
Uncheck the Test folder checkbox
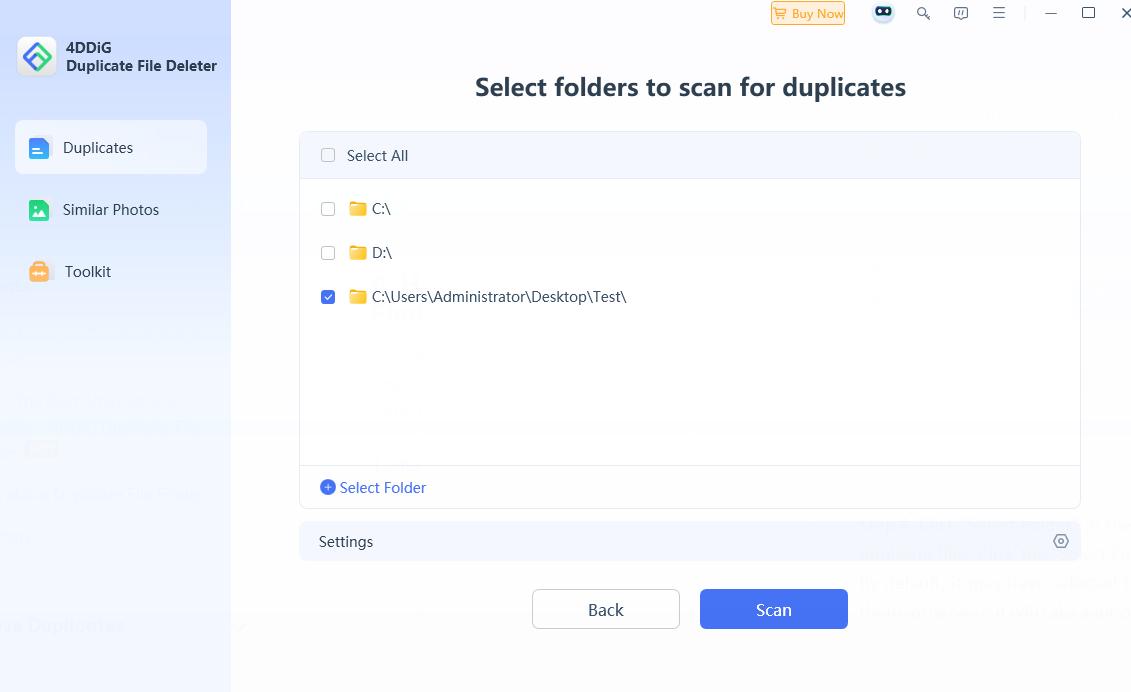click(328, 296)
